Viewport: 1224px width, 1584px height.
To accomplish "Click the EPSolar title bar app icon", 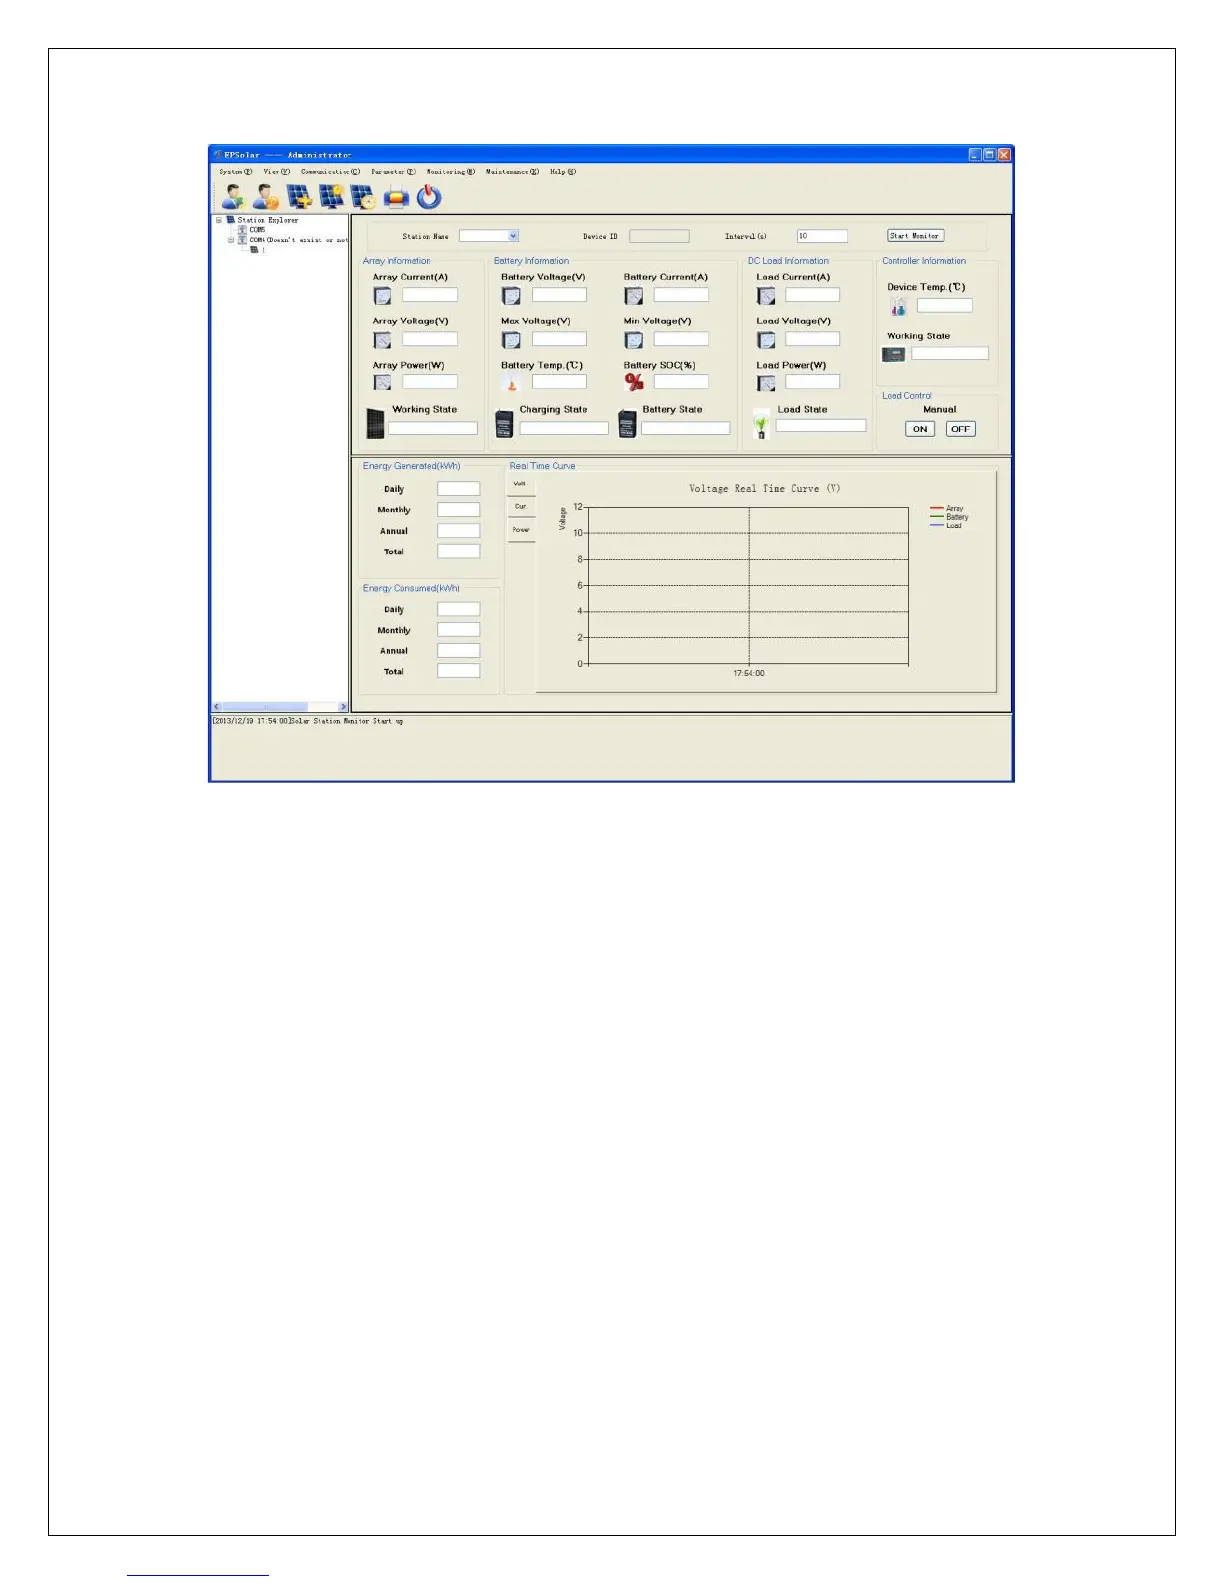I will click(217, 155).
